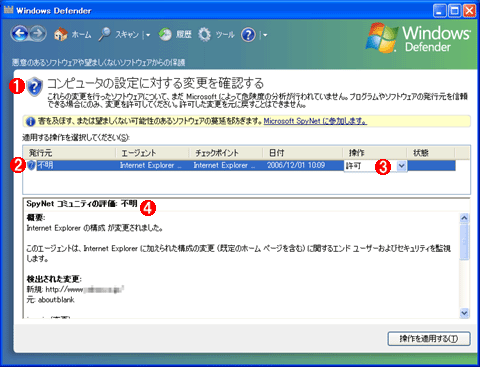480x367 pixels.
Task: Click the details pane scroll down arrow
Action: tap(464, 313)
